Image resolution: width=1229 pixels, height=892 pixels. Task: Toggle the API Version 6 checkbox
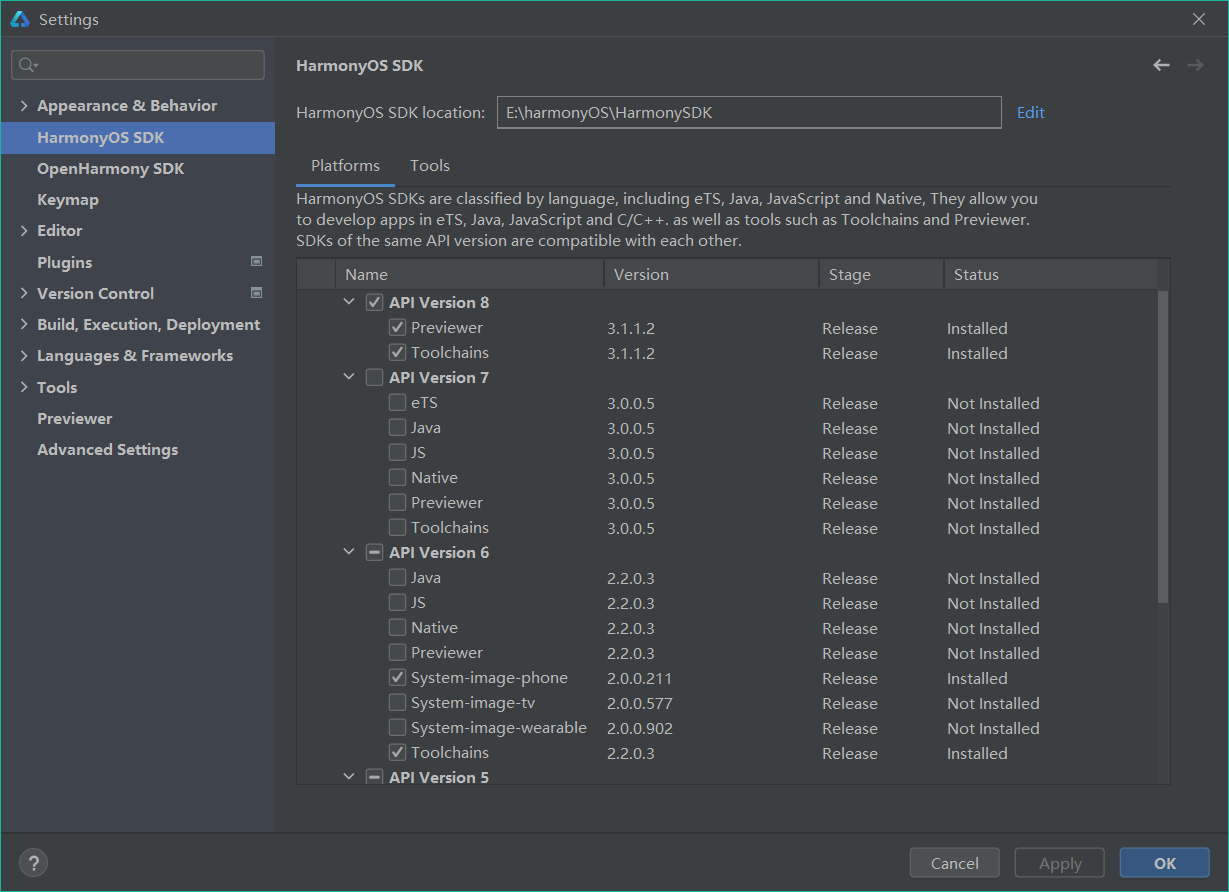[x=374, y=552]
